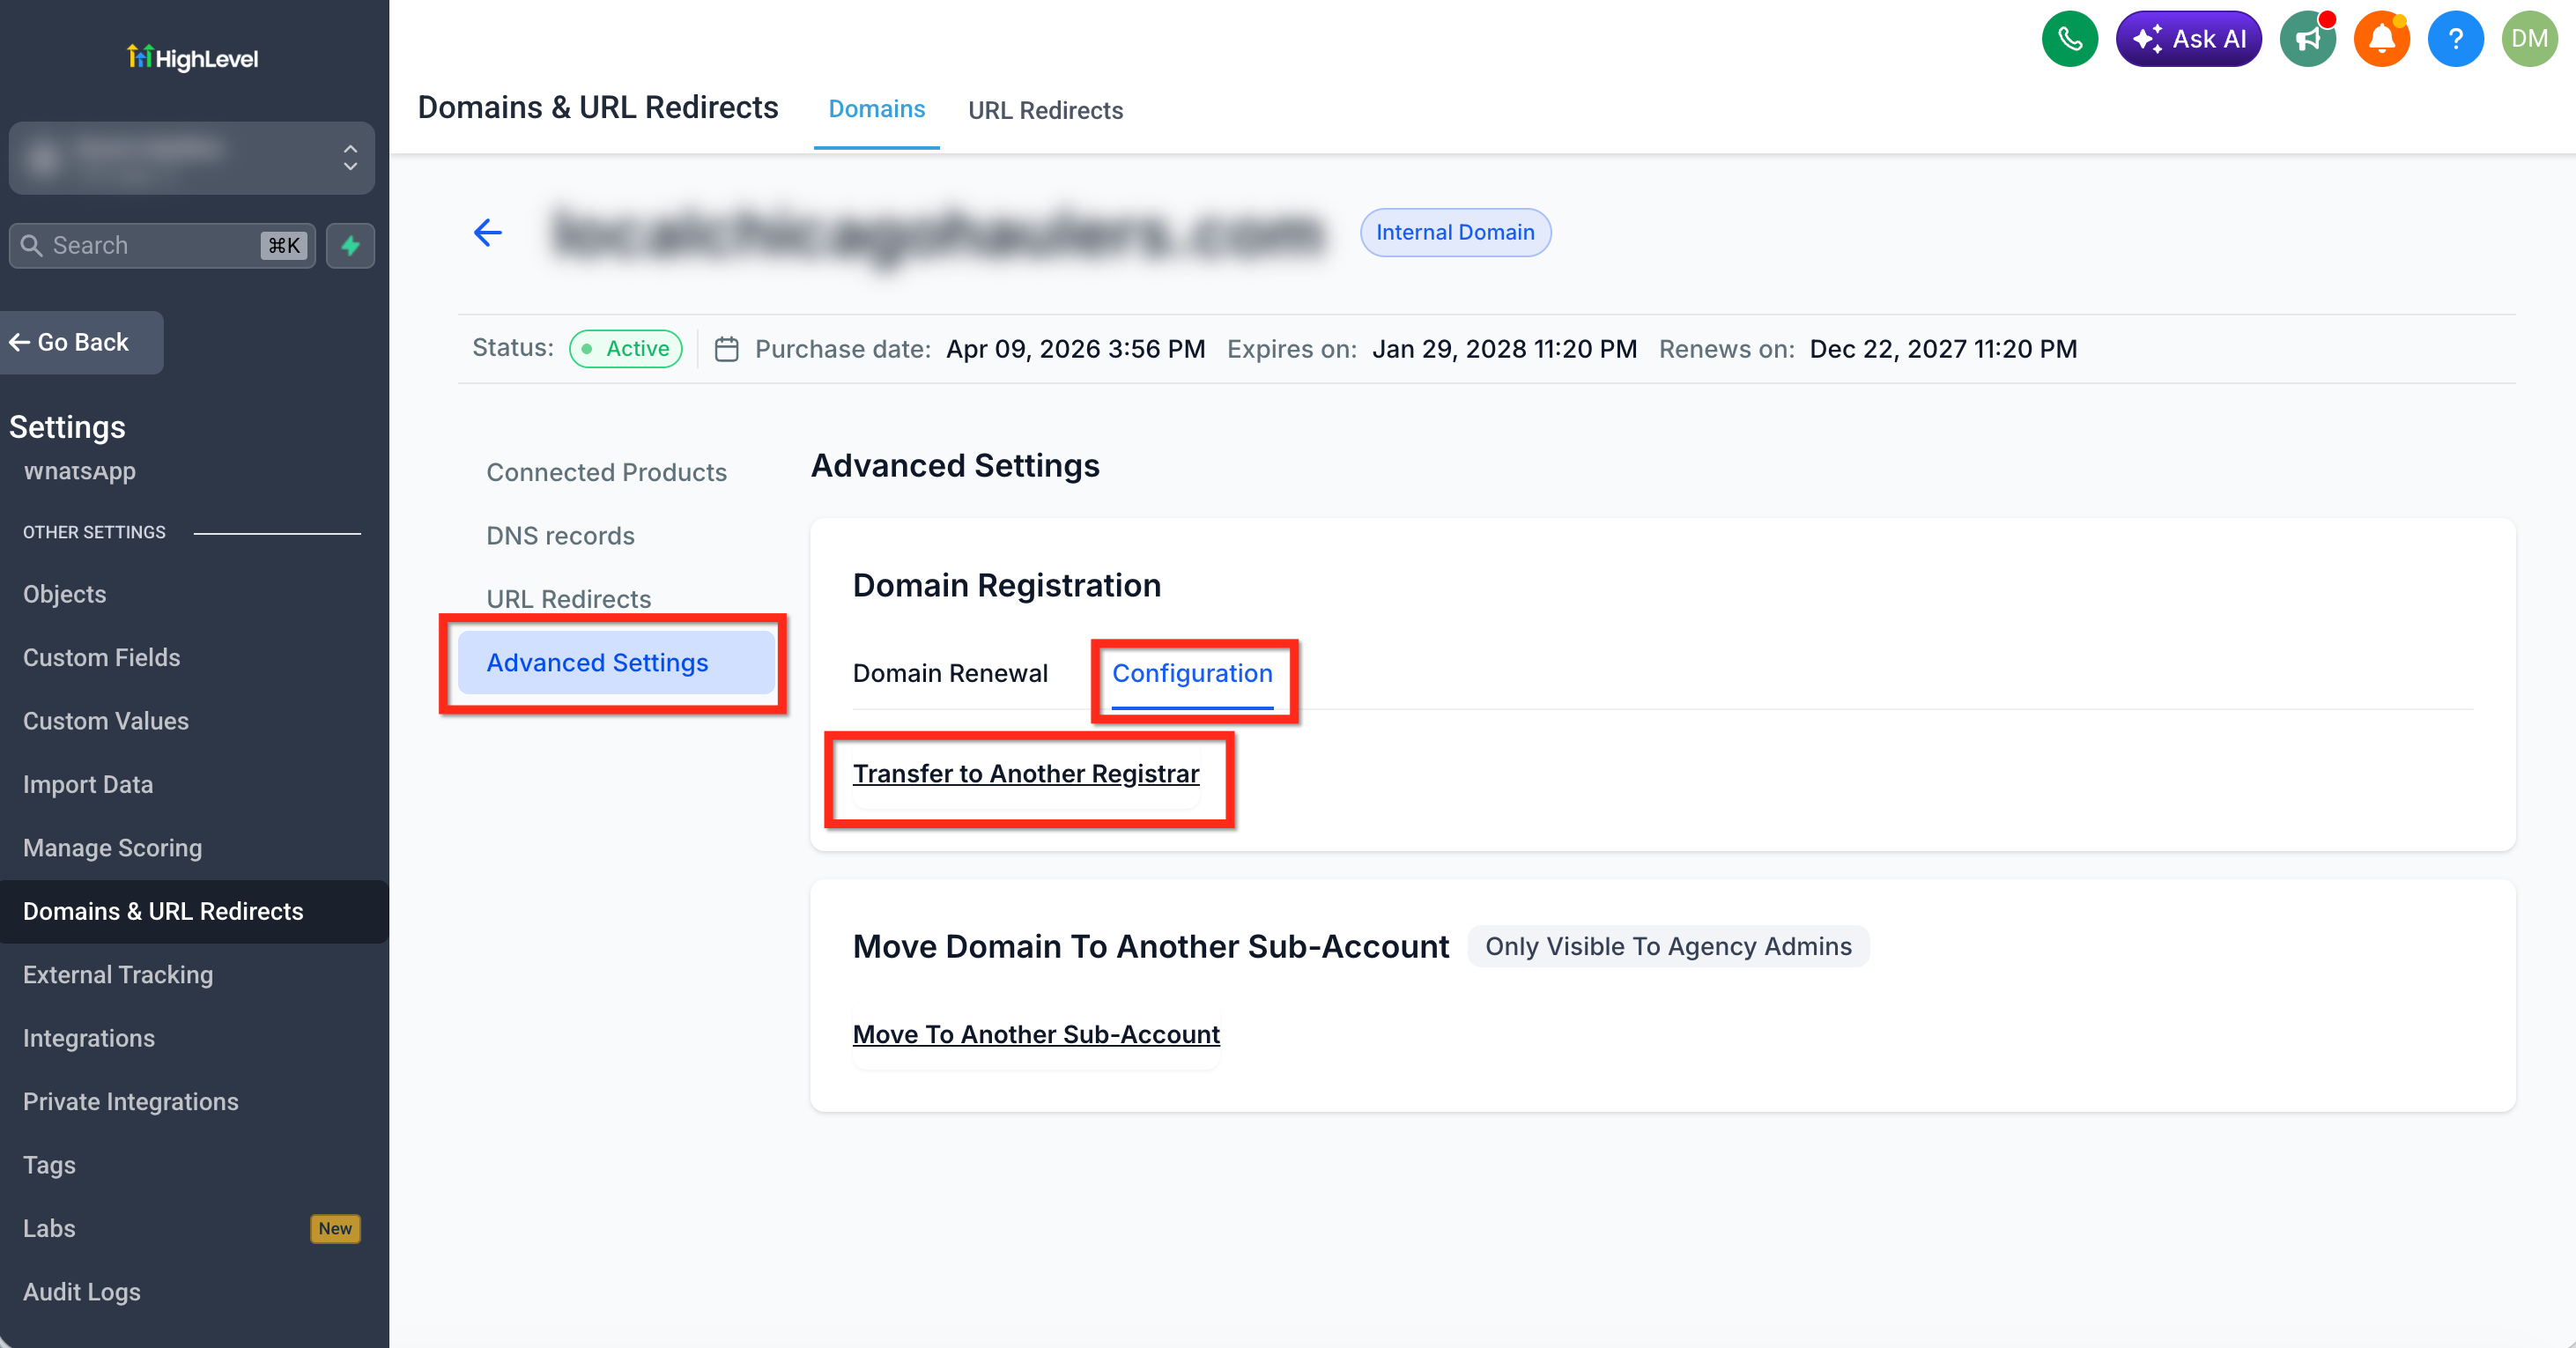Open External Tracking settings
2576x1348 pixels.
pyautogui.click(x=117, y=975)
